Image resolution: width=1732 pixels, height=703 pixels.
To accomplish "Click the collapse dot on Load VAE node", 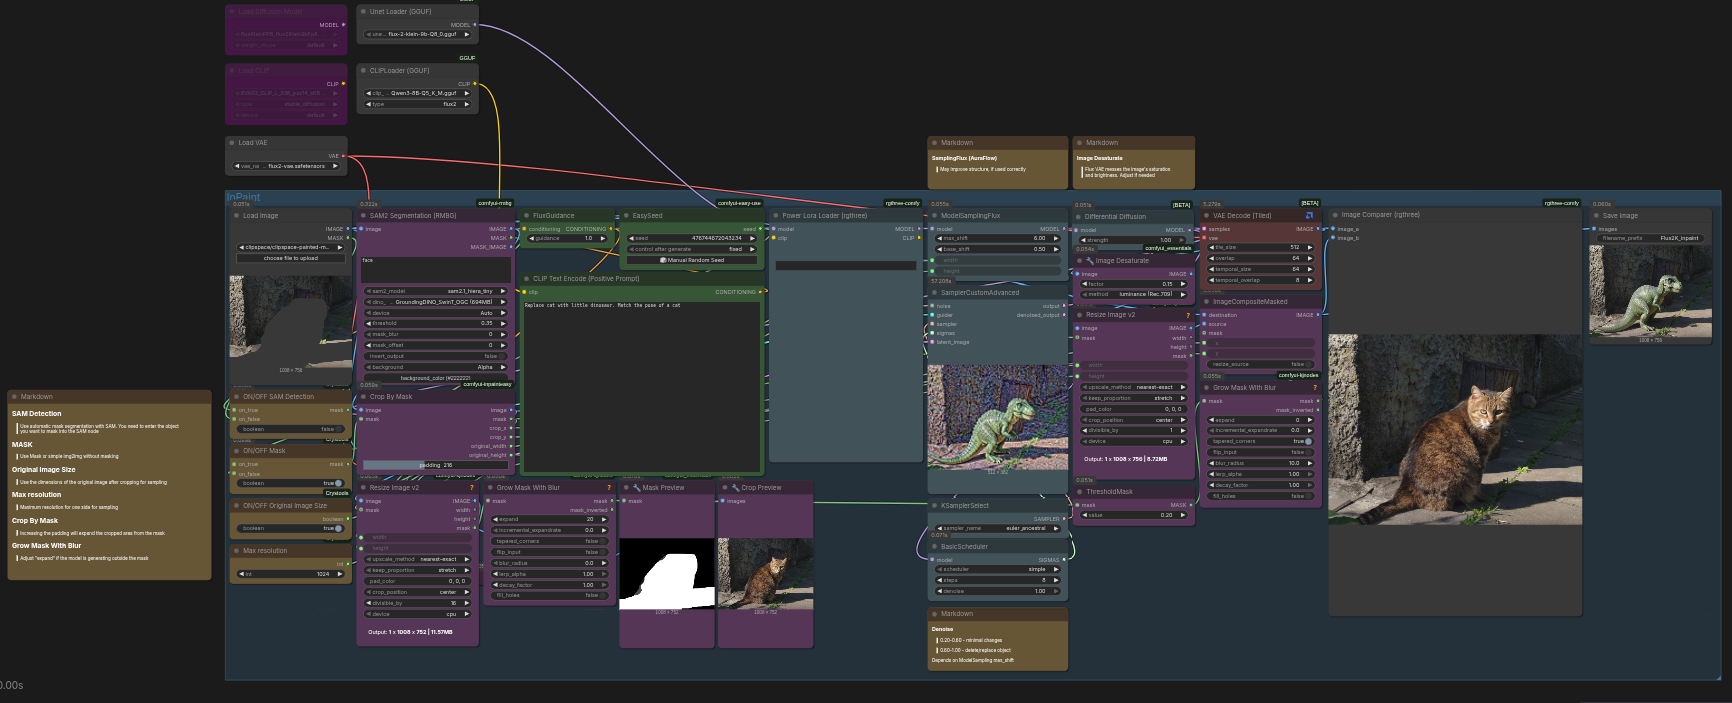I will pyautogui.click(x=232, y=143).
